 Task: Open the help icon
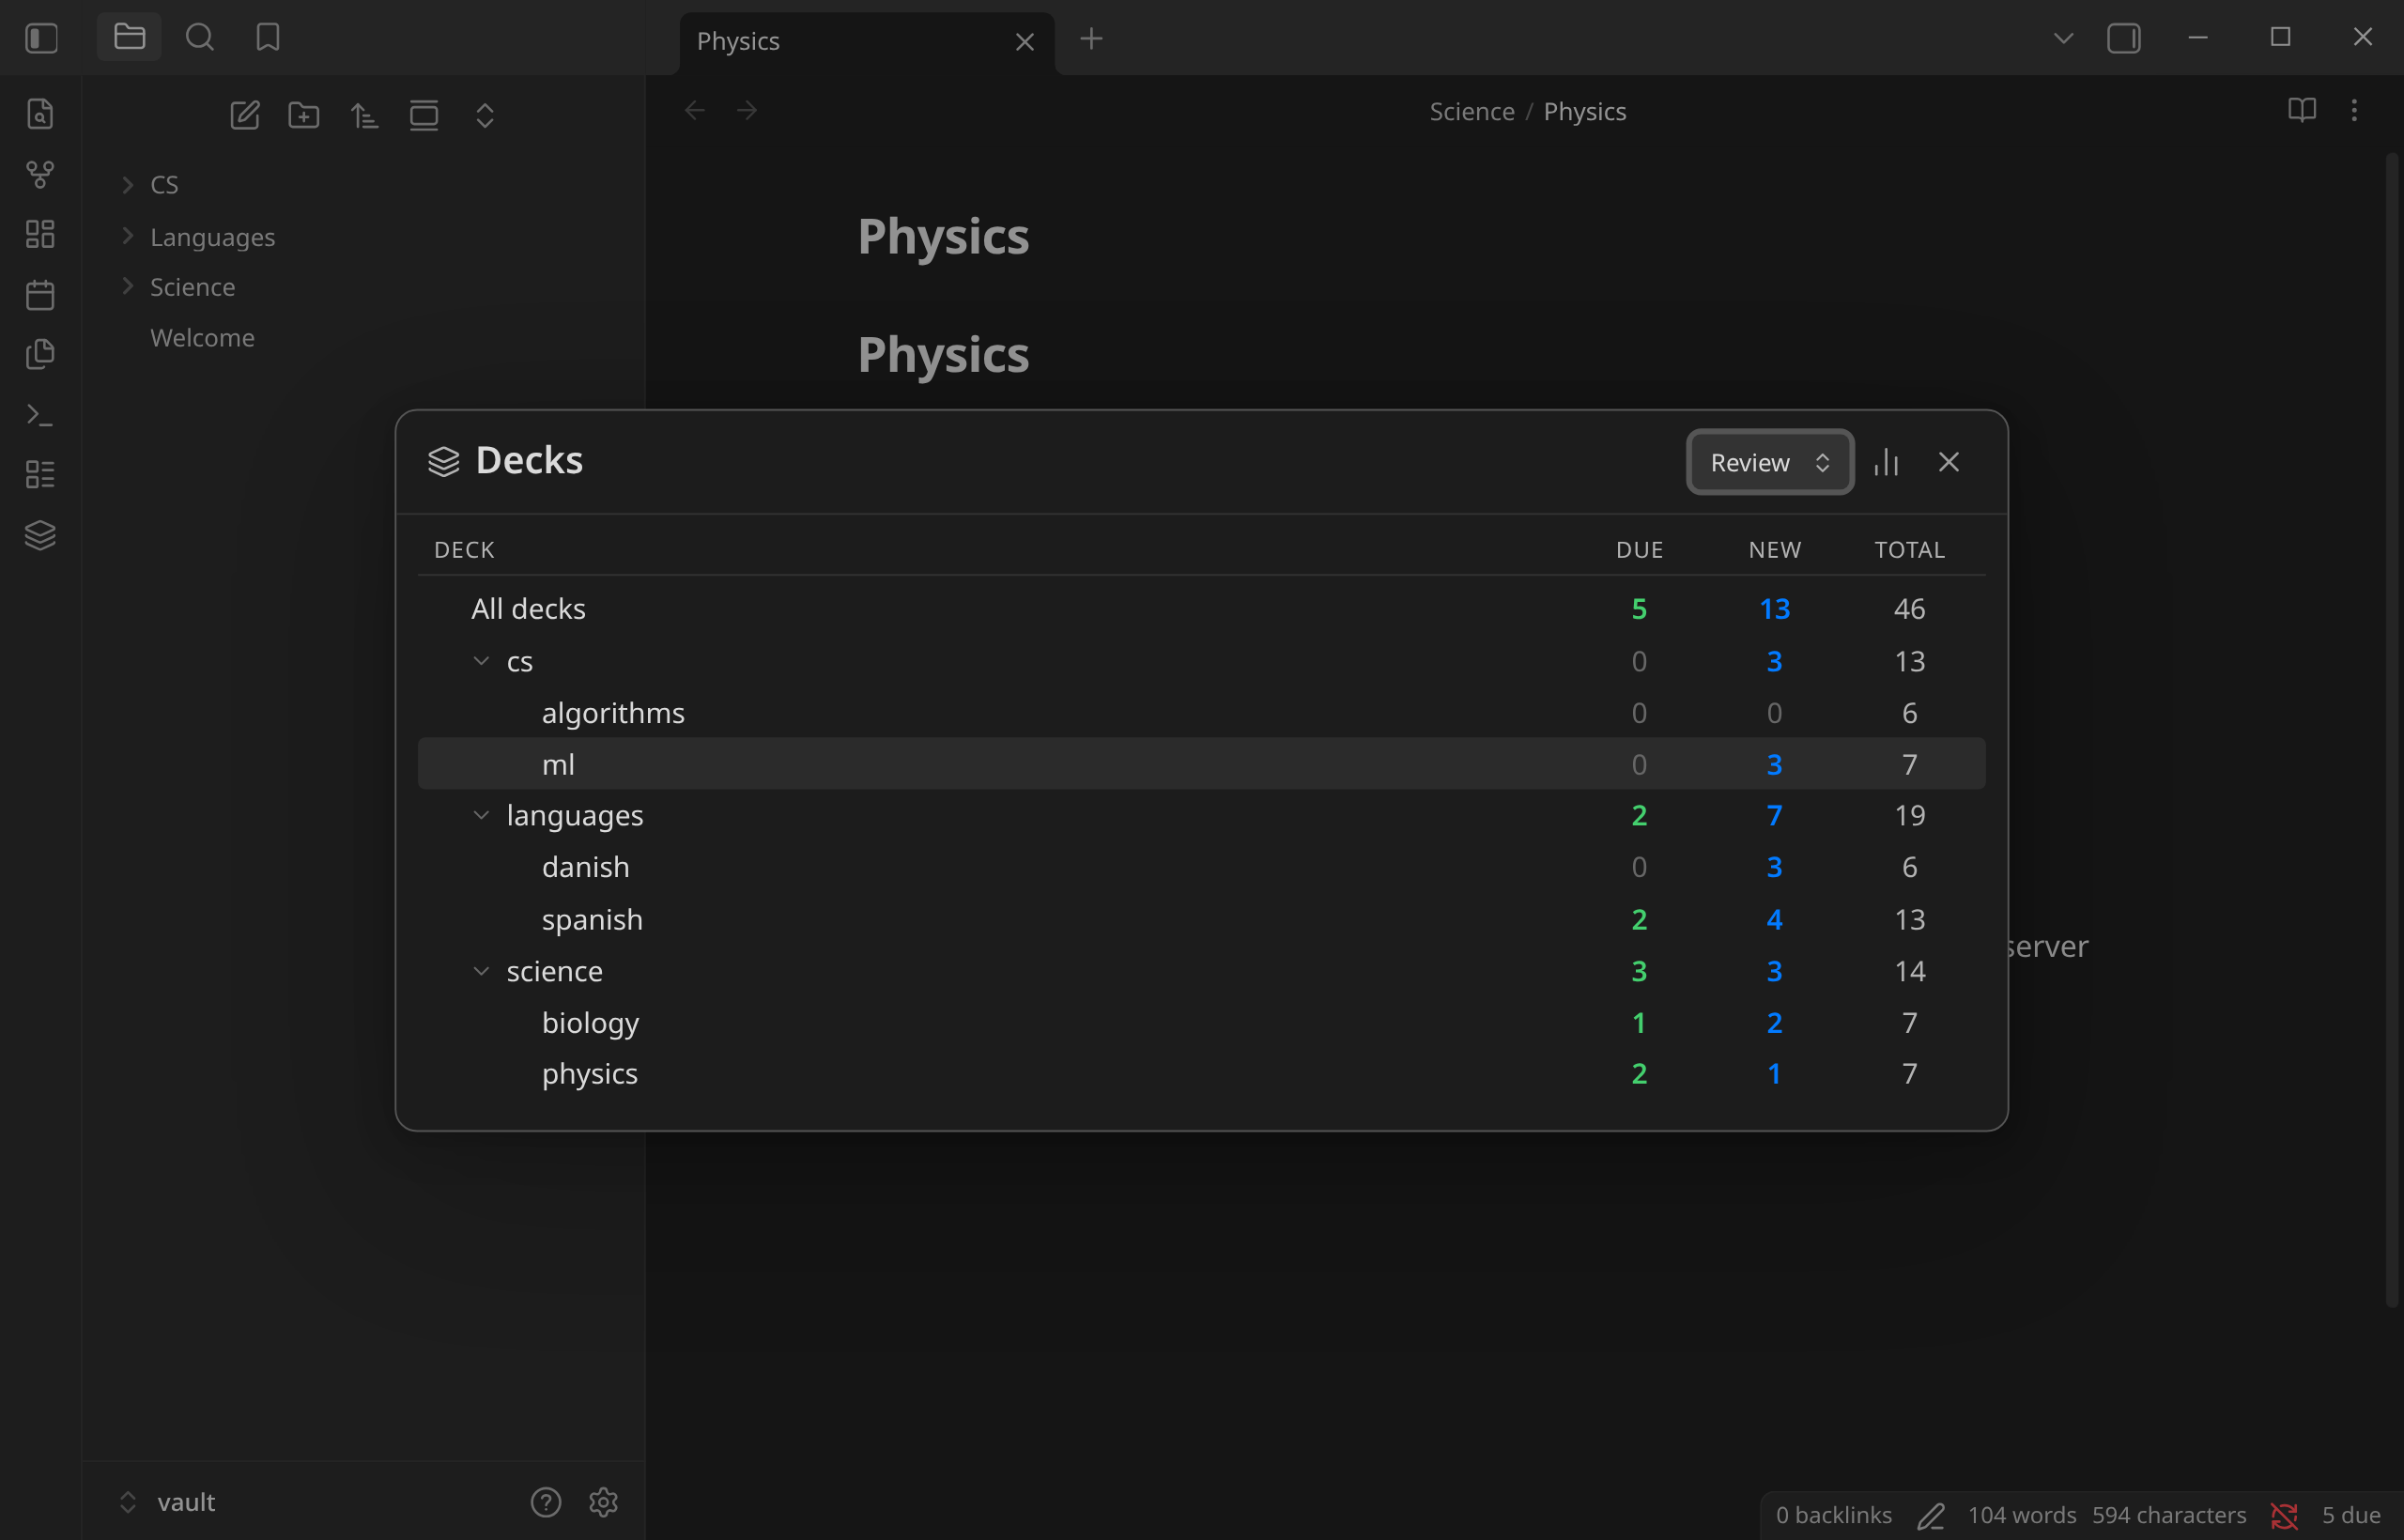point(546,1502)
